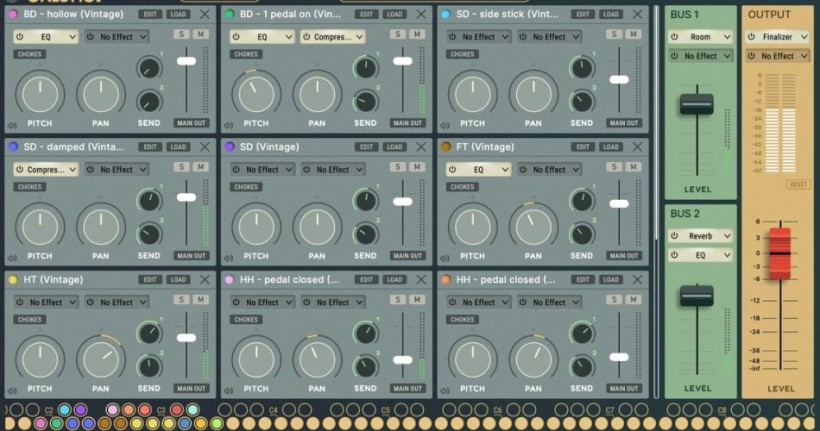Viewport: 820px width, 431px height.
Task: Open Chokes settings for BD - 1 pedal on
Action: [x=245, y=54]
